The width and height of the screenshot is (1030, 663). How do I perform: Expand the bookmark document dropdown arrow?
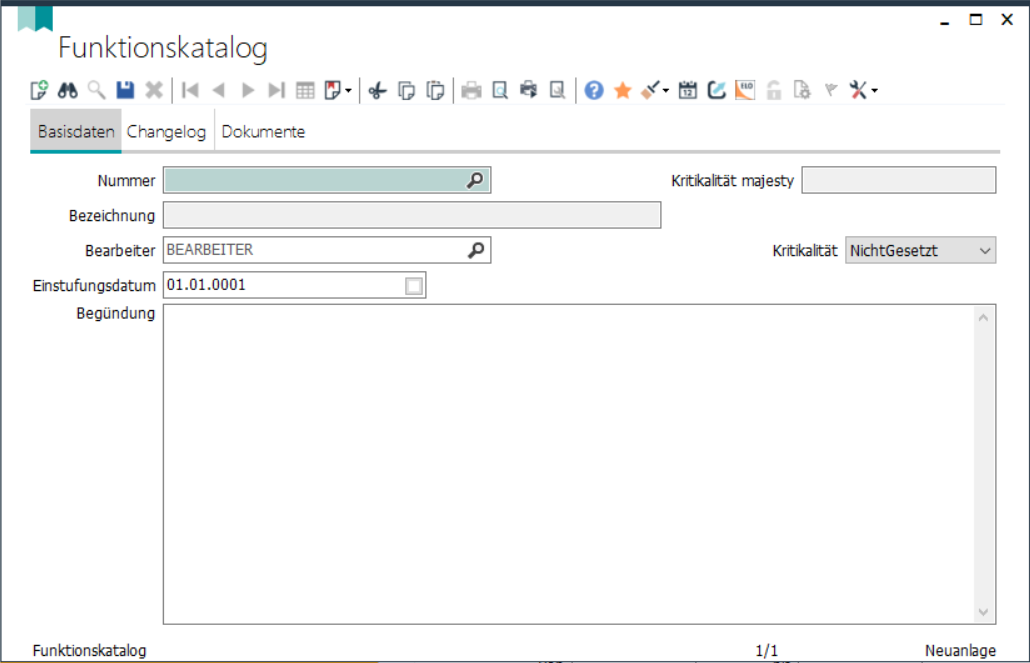[x=348, y=91]
